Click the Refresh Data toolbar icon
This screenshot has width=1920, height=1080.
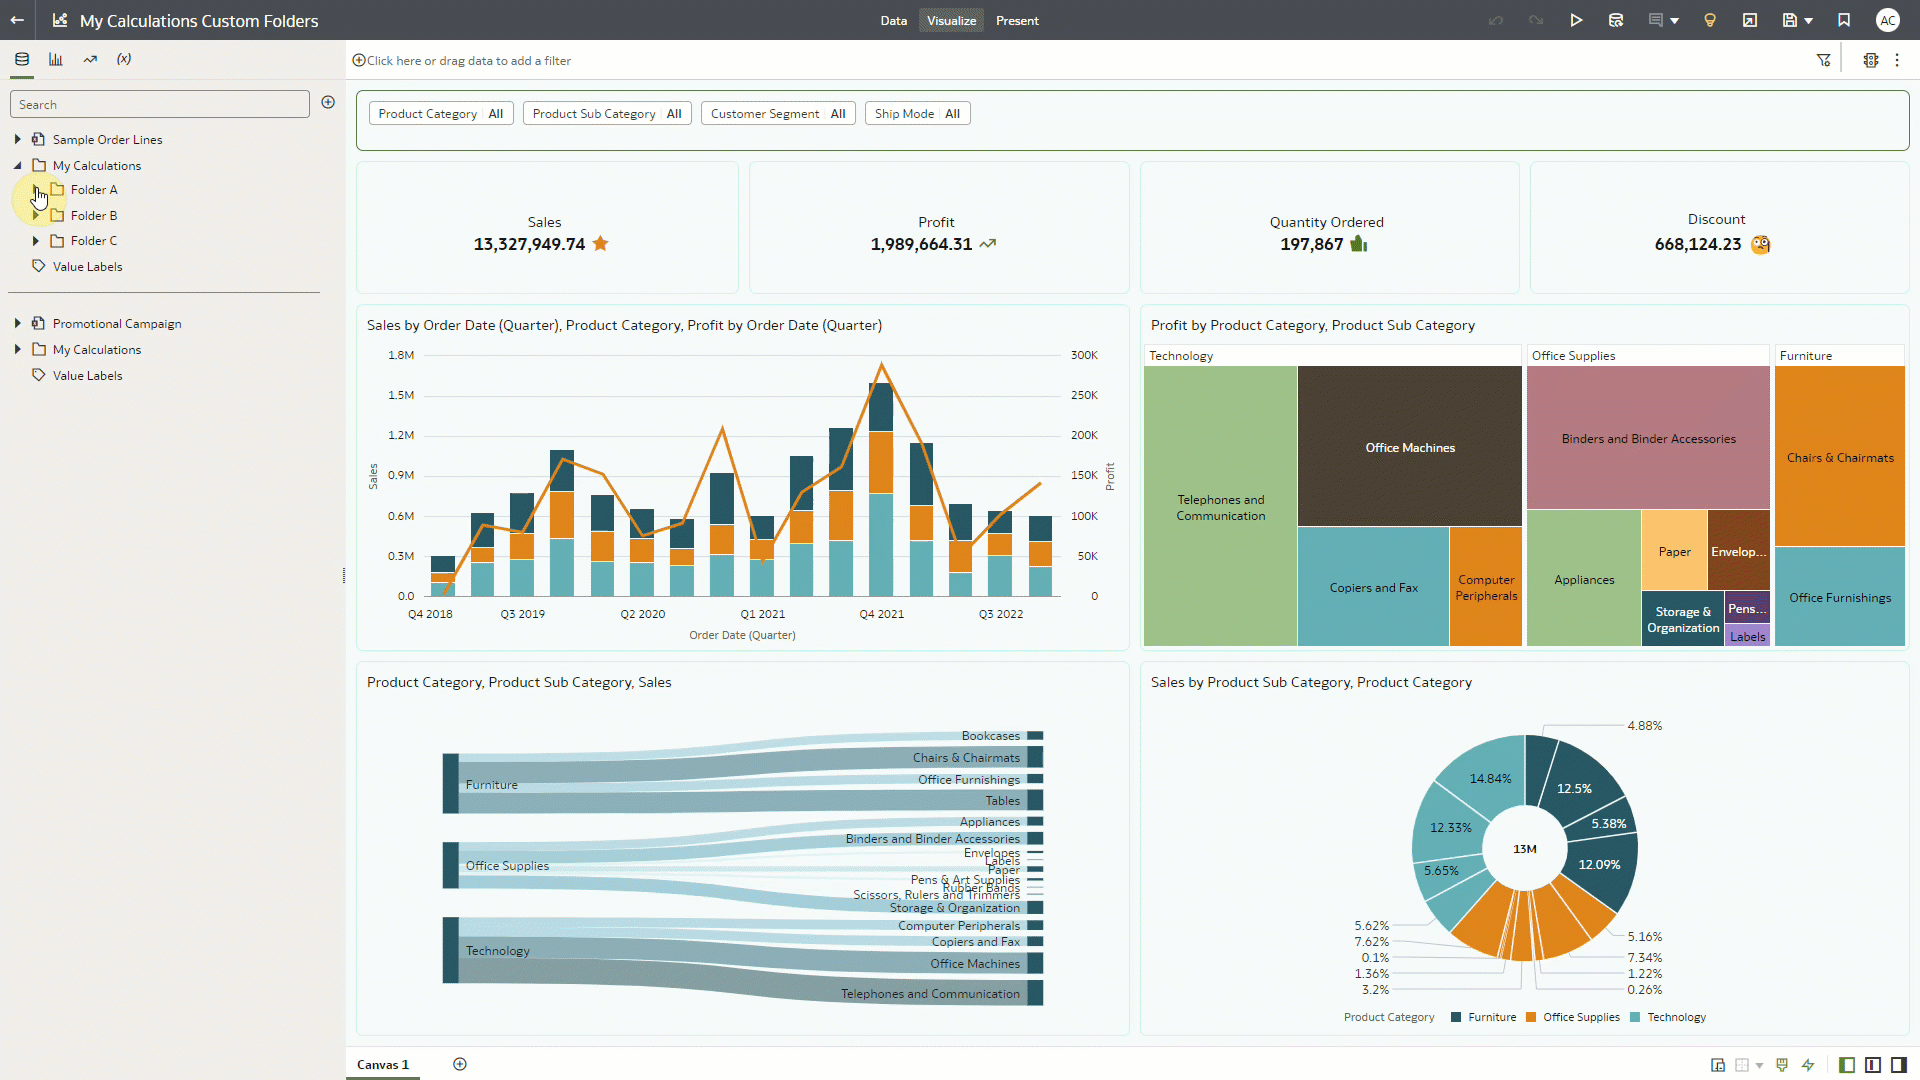pyautogui.click(x=1615, y=20)
